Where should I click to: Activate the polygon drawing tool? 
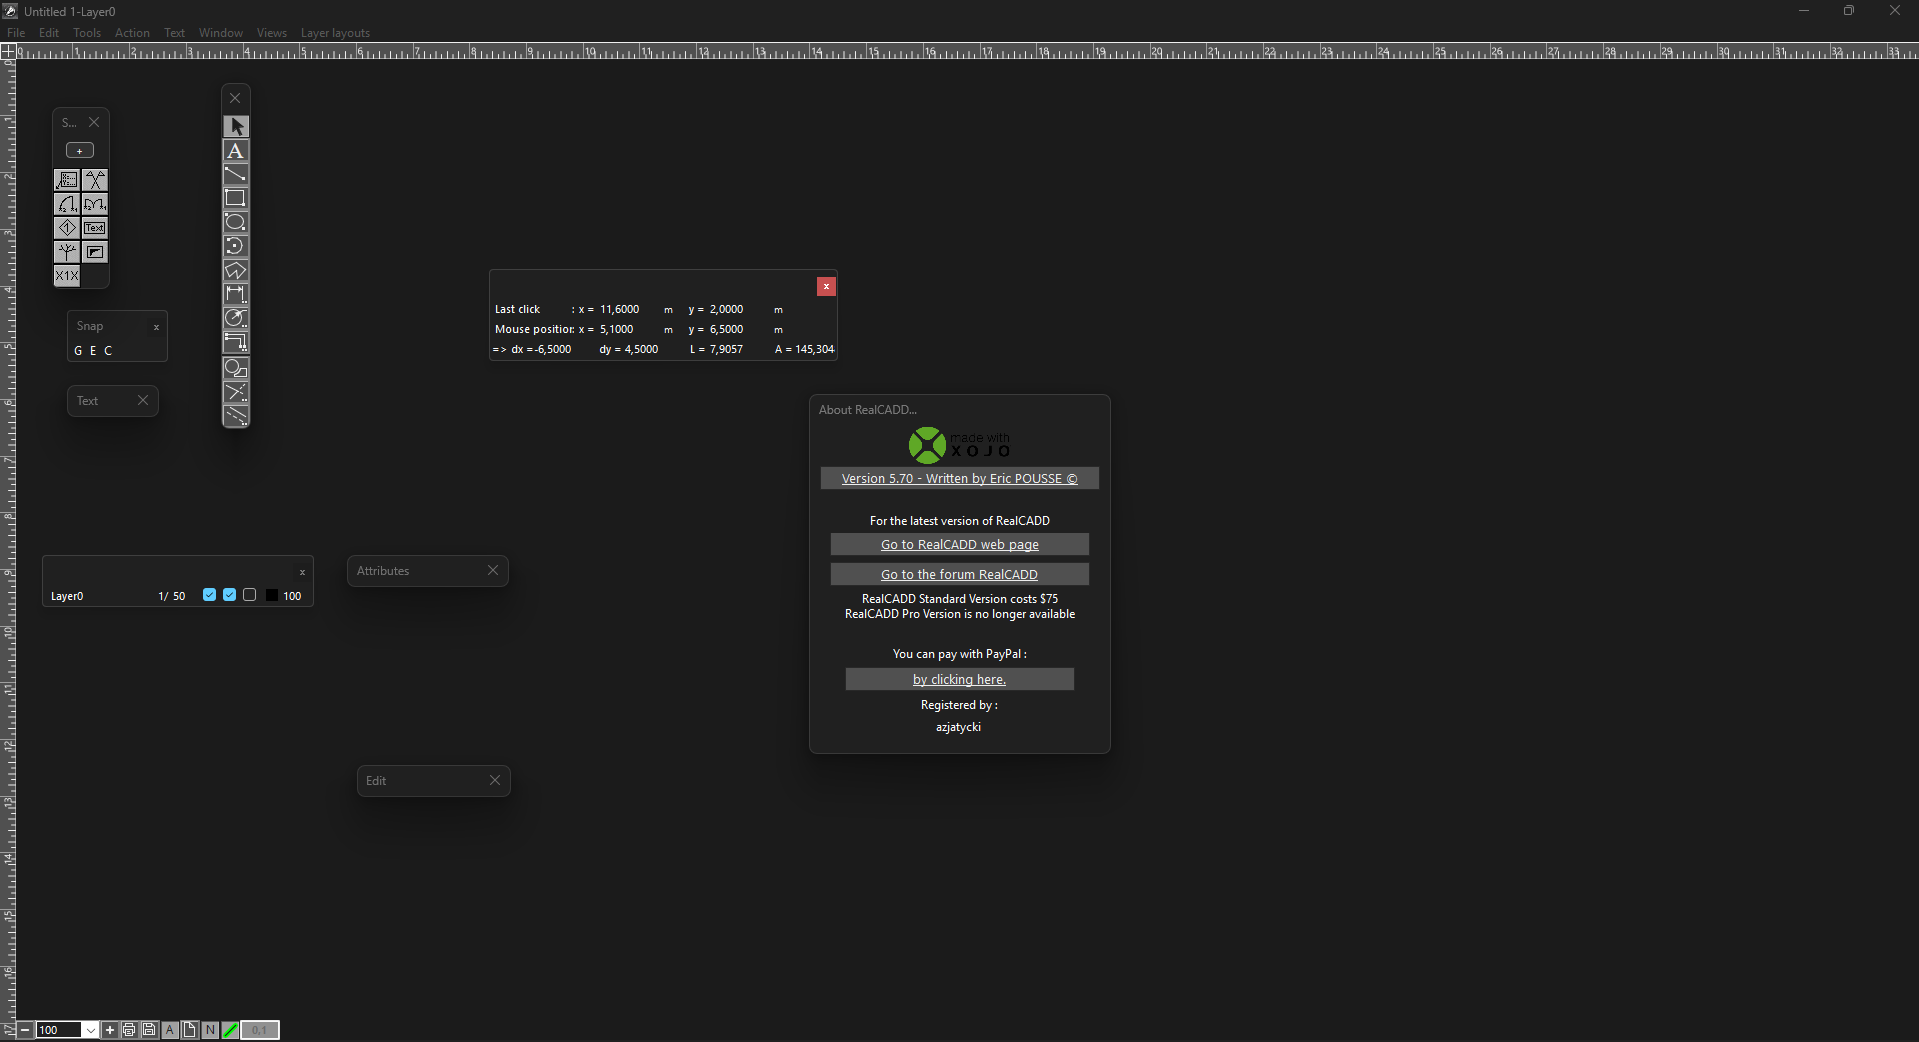coord(235,270)
